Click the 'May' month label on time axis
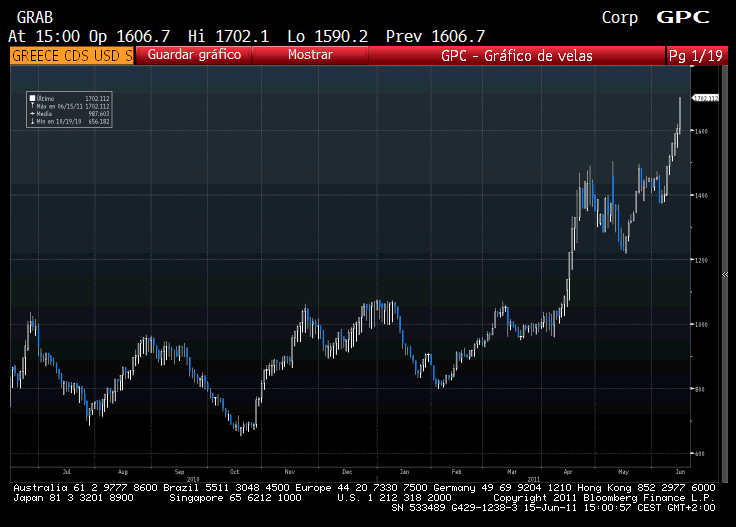Viewport: 736px width, 527px height. [x=623, y=472]
